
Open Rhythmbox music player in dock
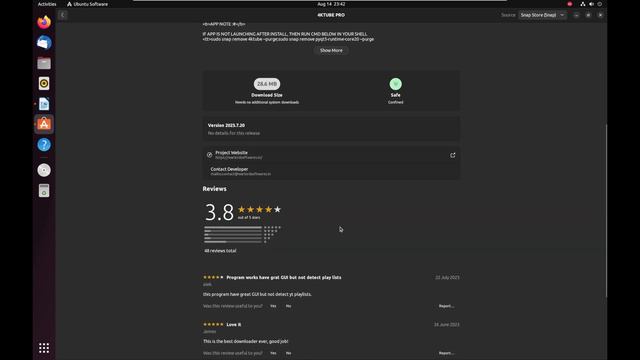(44, 83)
